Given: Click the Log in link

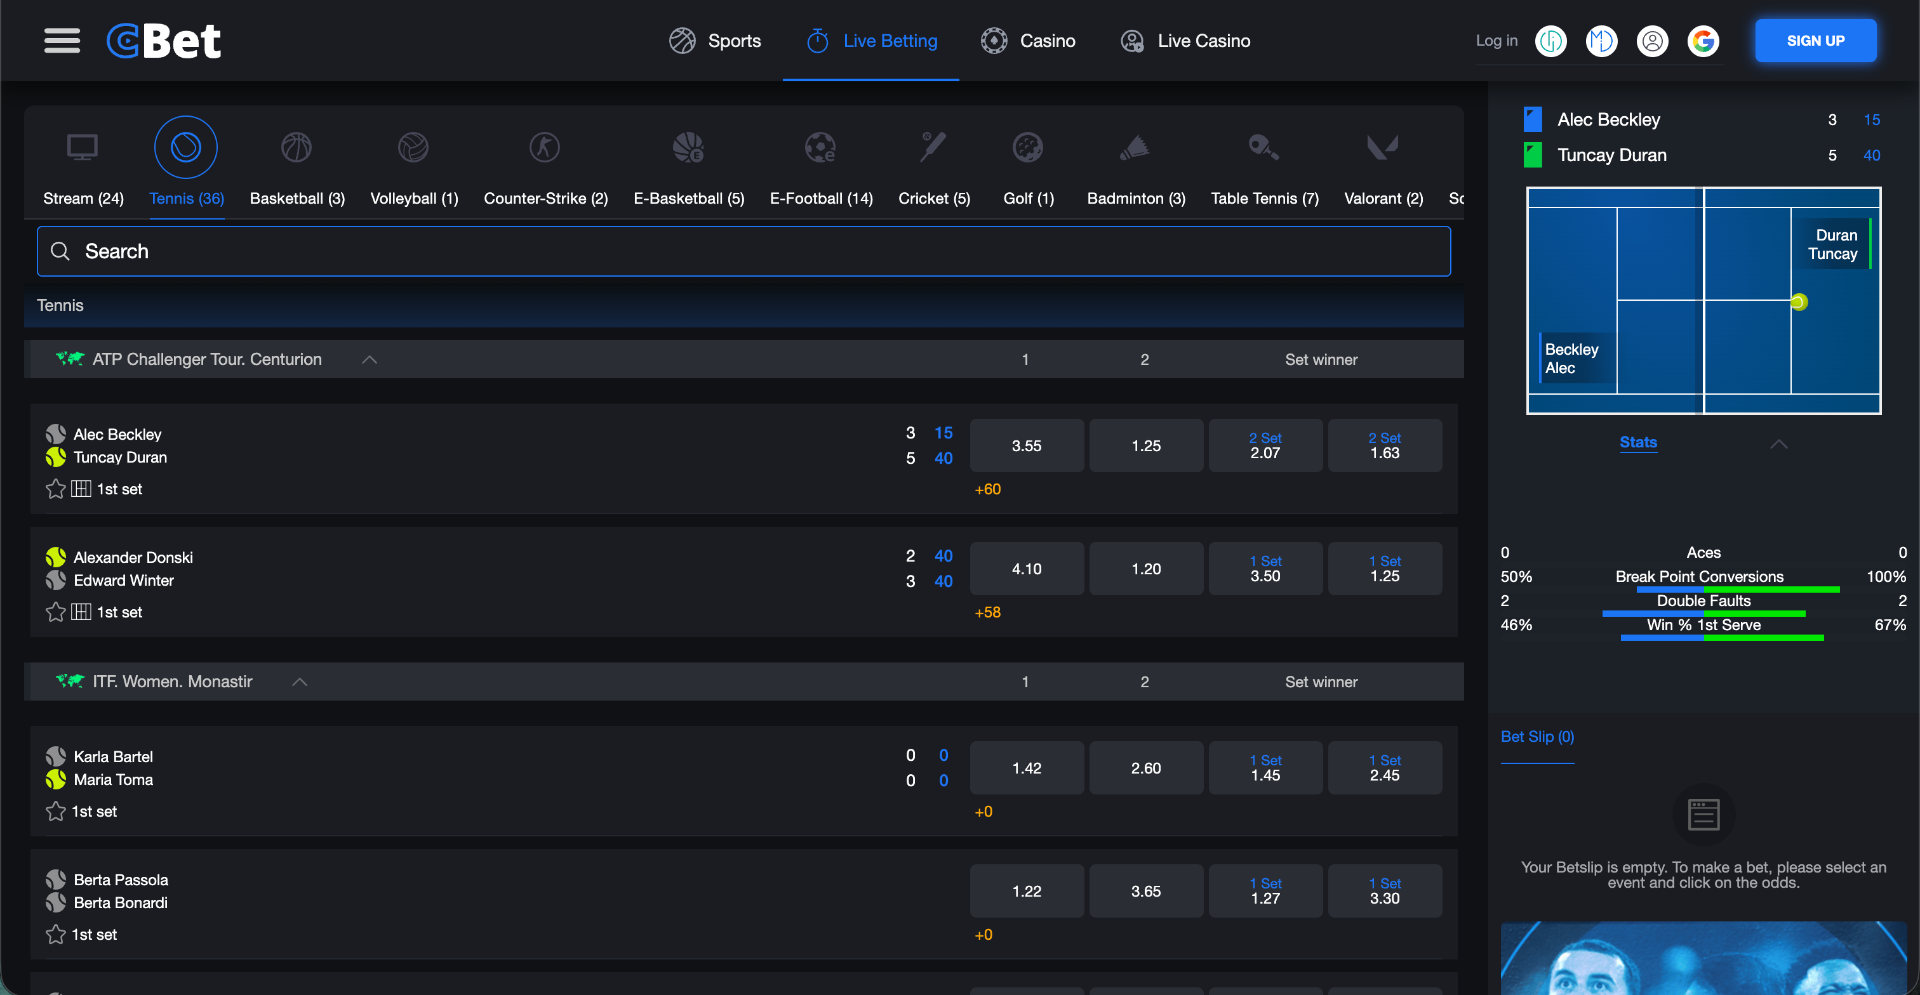Looking at the screenshot, I should (1496, 41).
